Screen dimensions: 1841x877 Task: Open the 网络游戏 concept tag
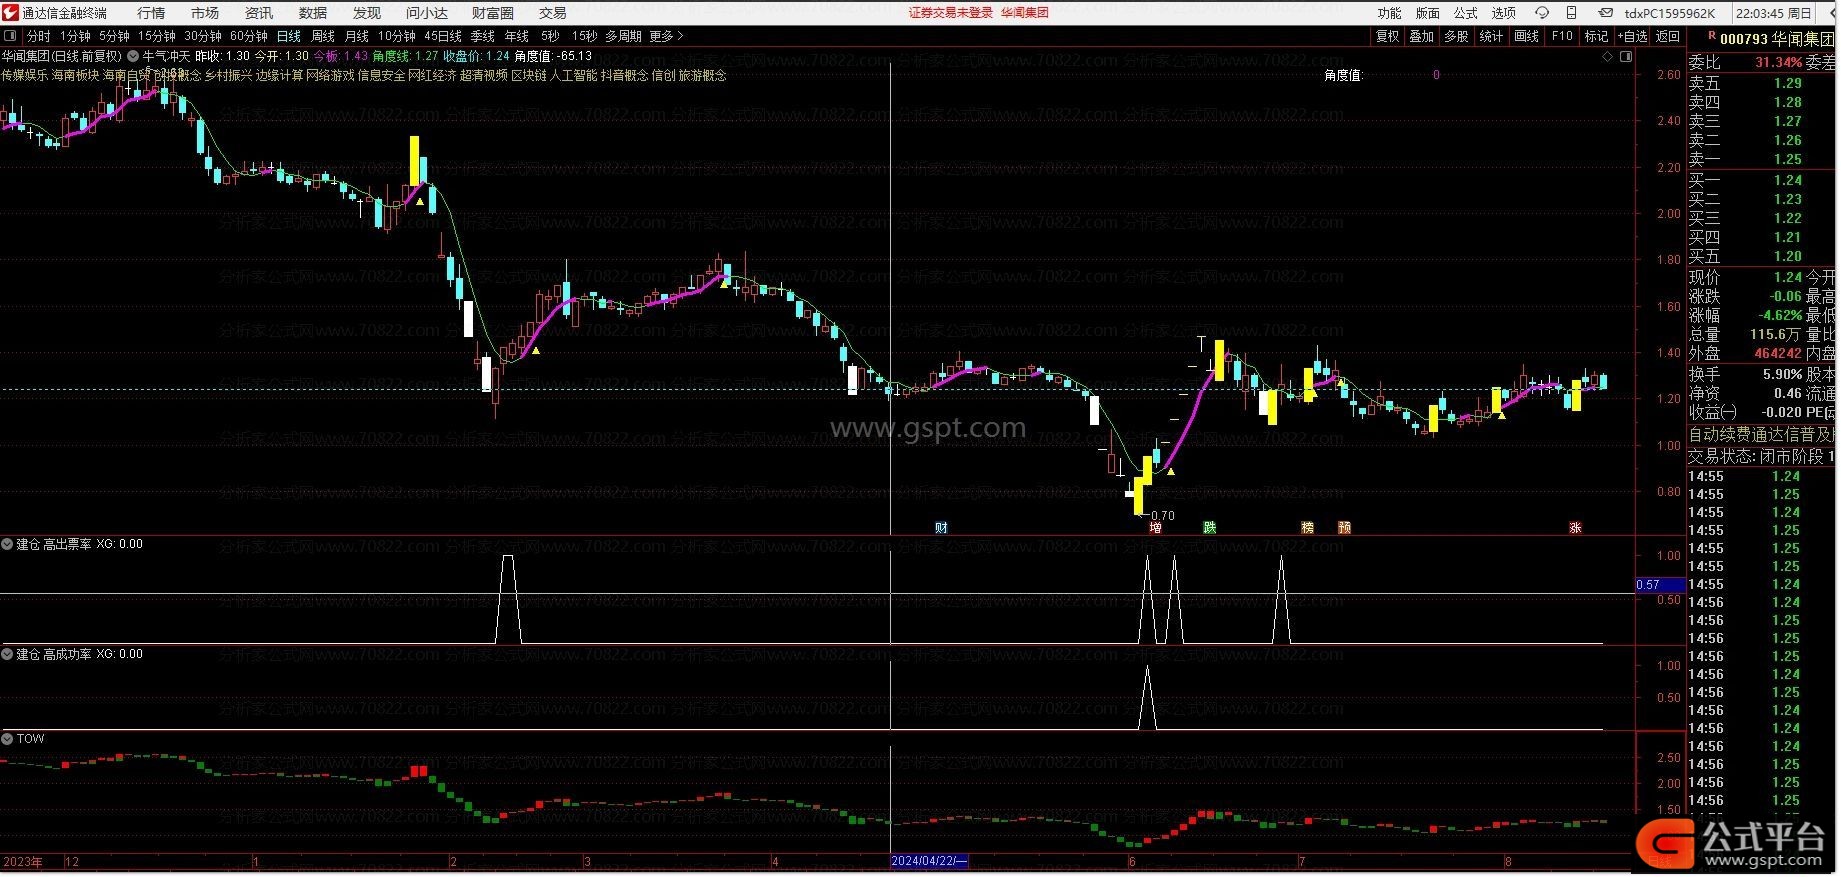click(x=330, y=75)
